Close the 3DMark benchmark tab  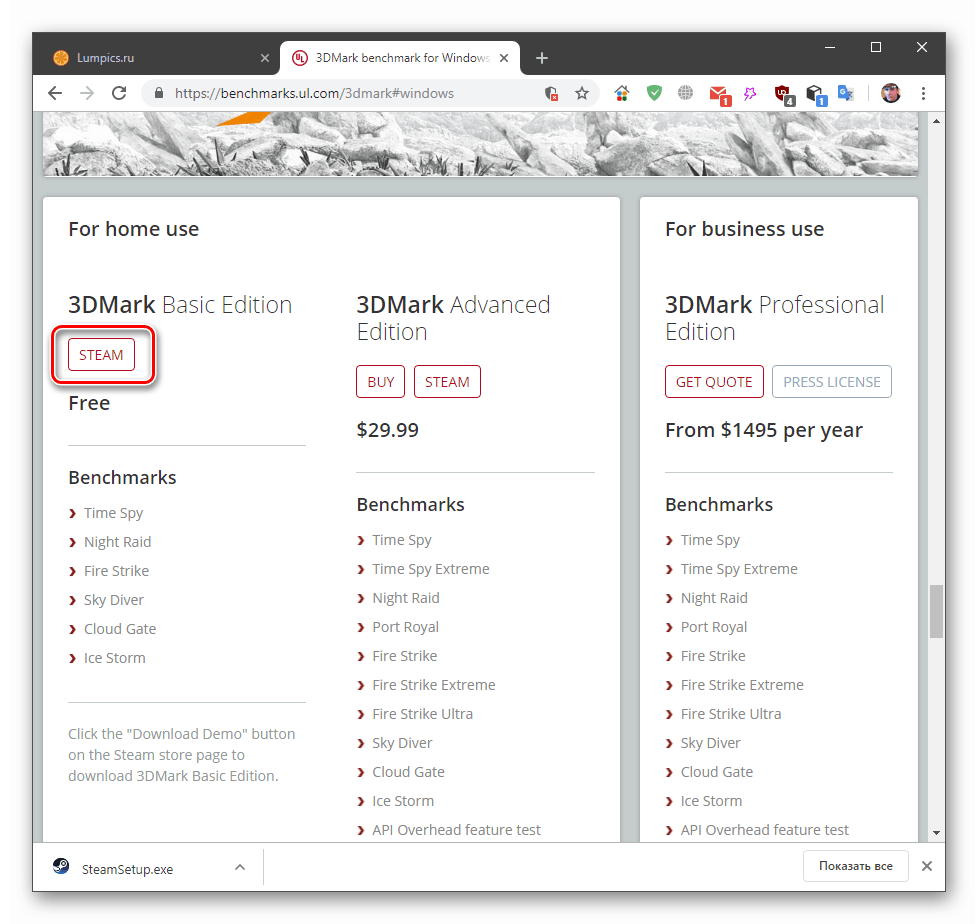click(504, 58)
